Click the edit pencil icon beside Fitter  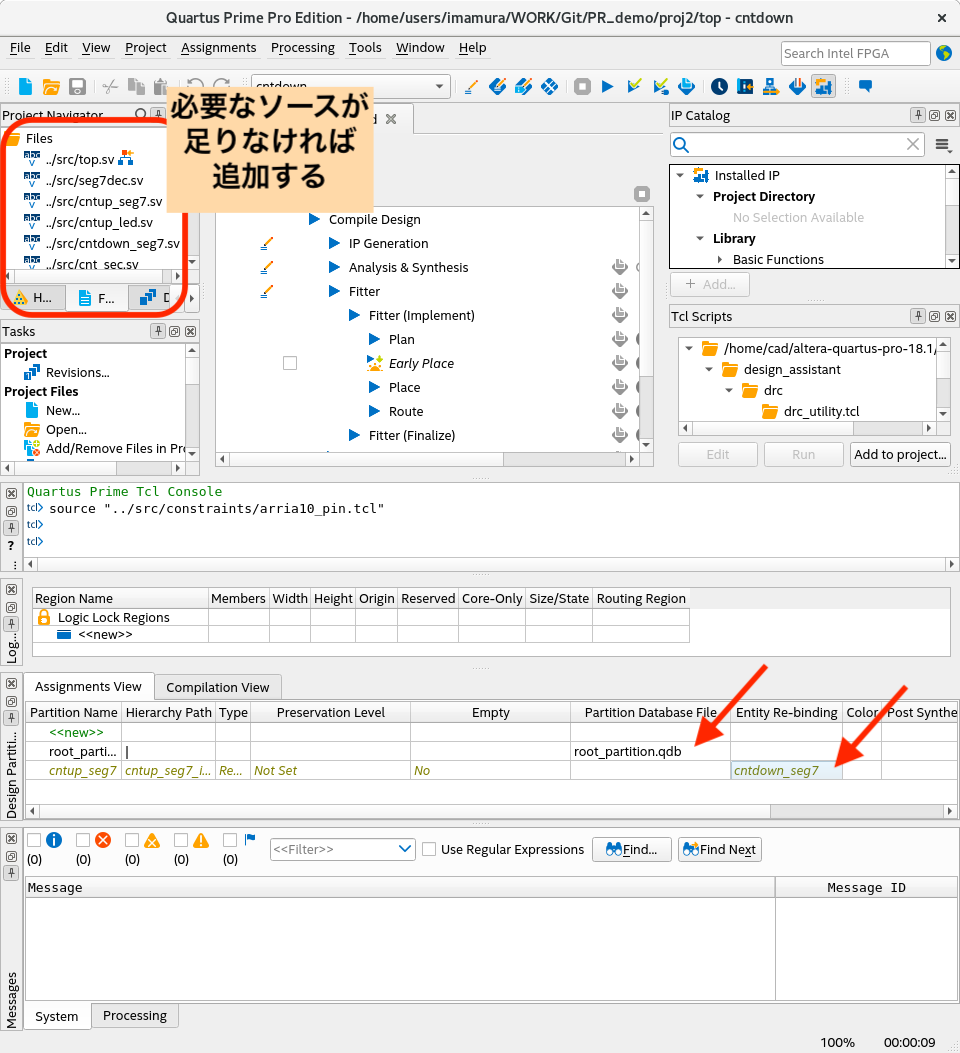tap(267, 291)
